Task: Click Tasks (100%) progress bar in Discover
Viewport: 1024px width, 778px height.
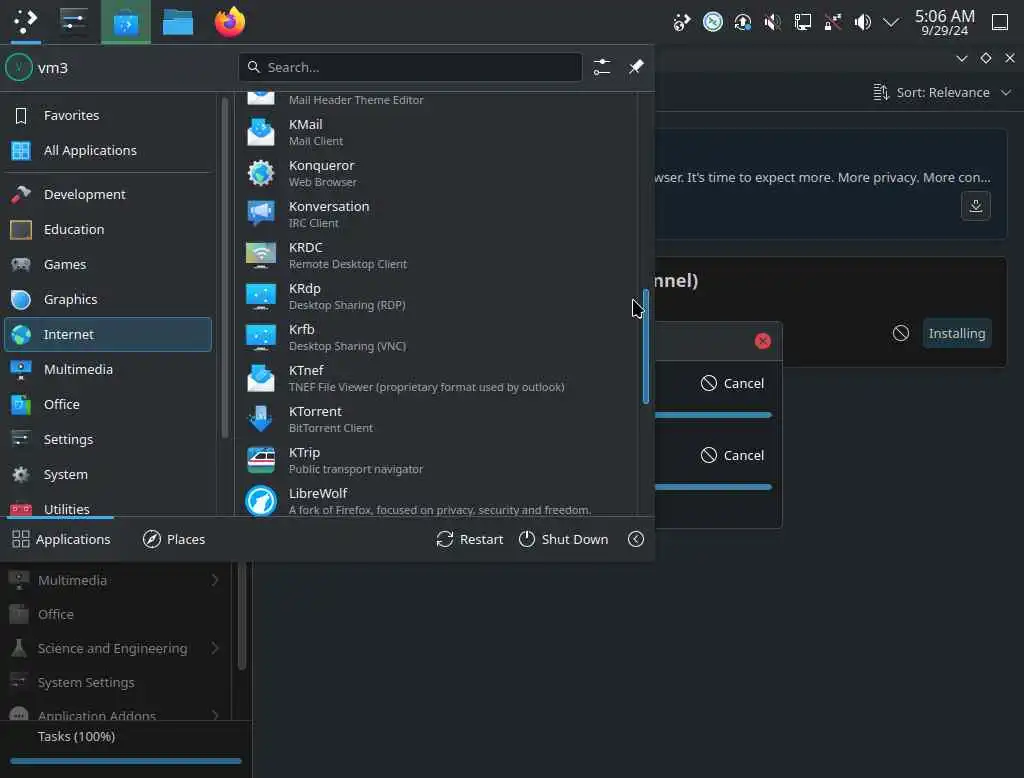Action: click(125, 761)
